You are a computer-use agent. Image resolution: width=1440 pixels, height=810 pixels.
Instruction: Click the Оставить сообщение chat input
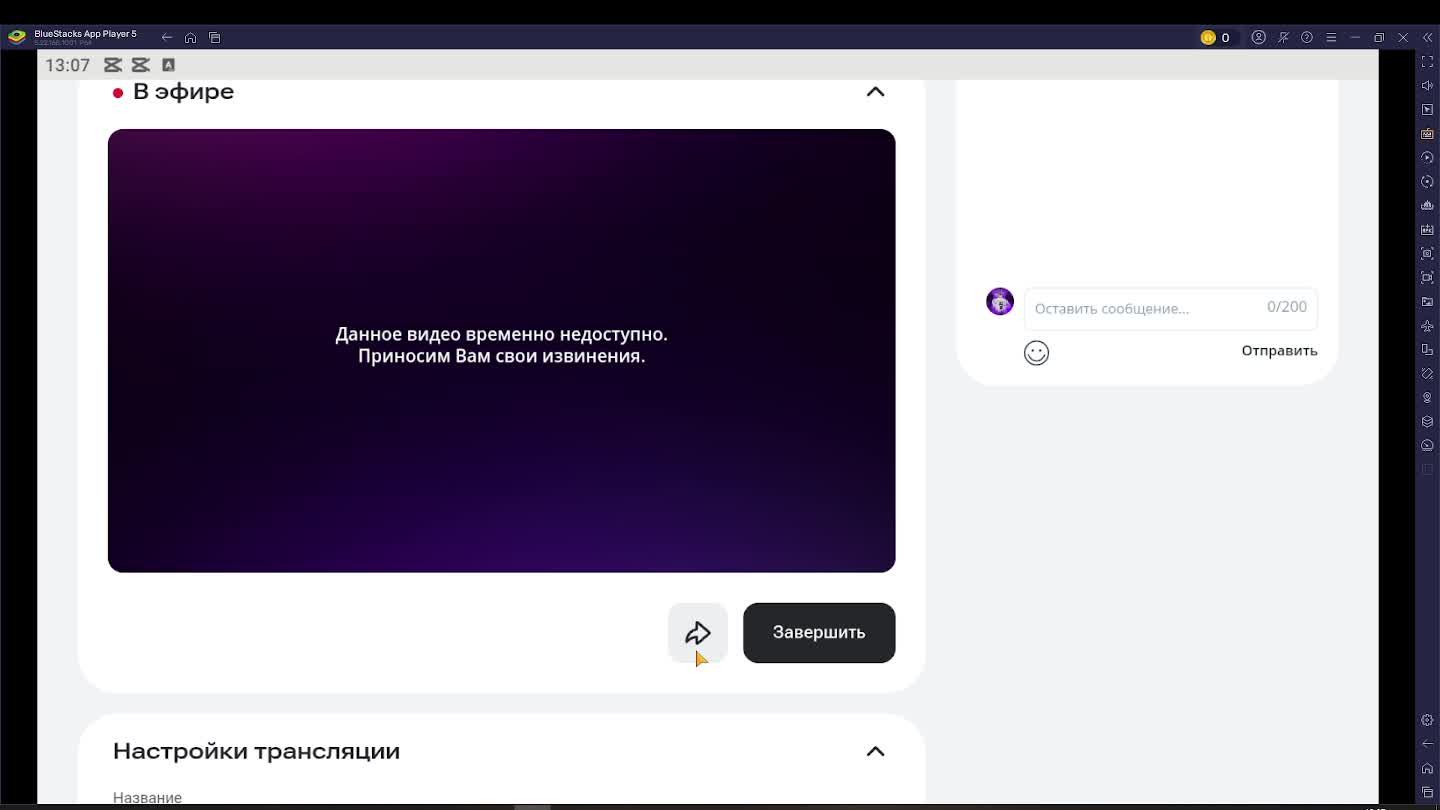(1170, 308)
